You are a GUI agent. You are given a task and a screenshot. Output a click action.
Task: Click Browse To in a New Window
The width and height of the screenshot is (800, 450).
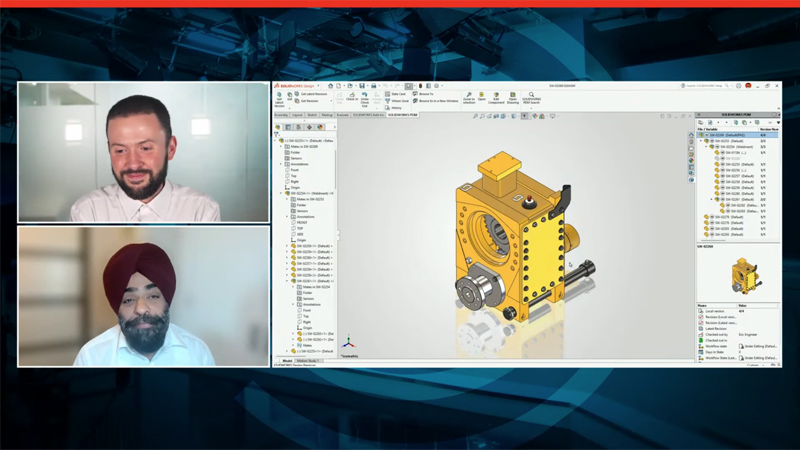point(436,101)
